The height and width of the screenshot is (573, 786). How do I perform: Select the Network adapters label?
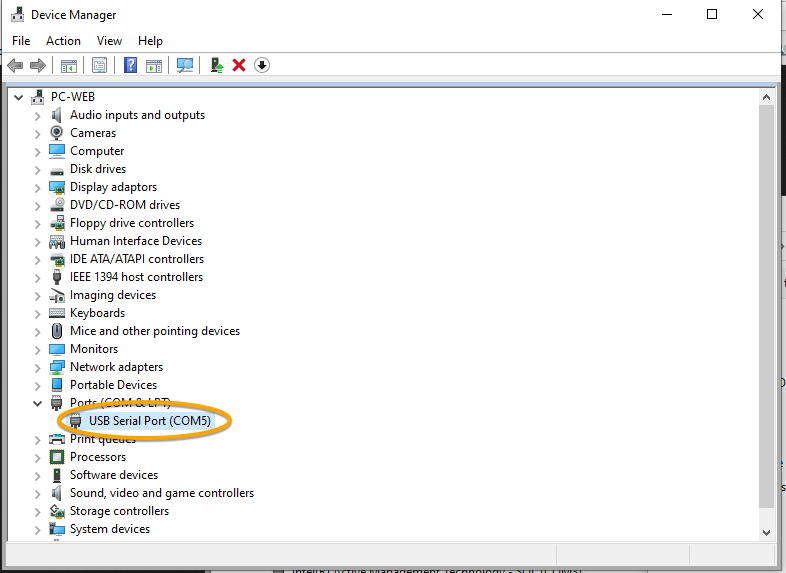click(116, 367)
